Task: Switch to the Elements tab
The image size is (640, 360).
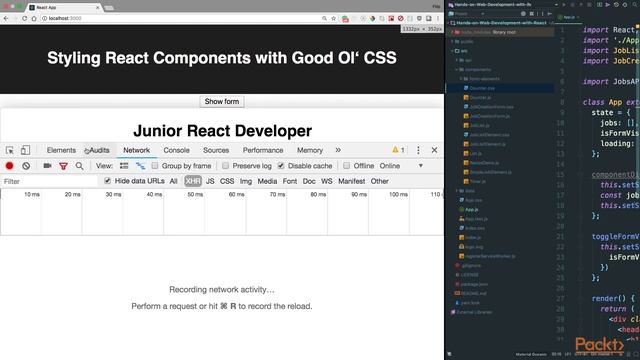Action: point(61,150)
